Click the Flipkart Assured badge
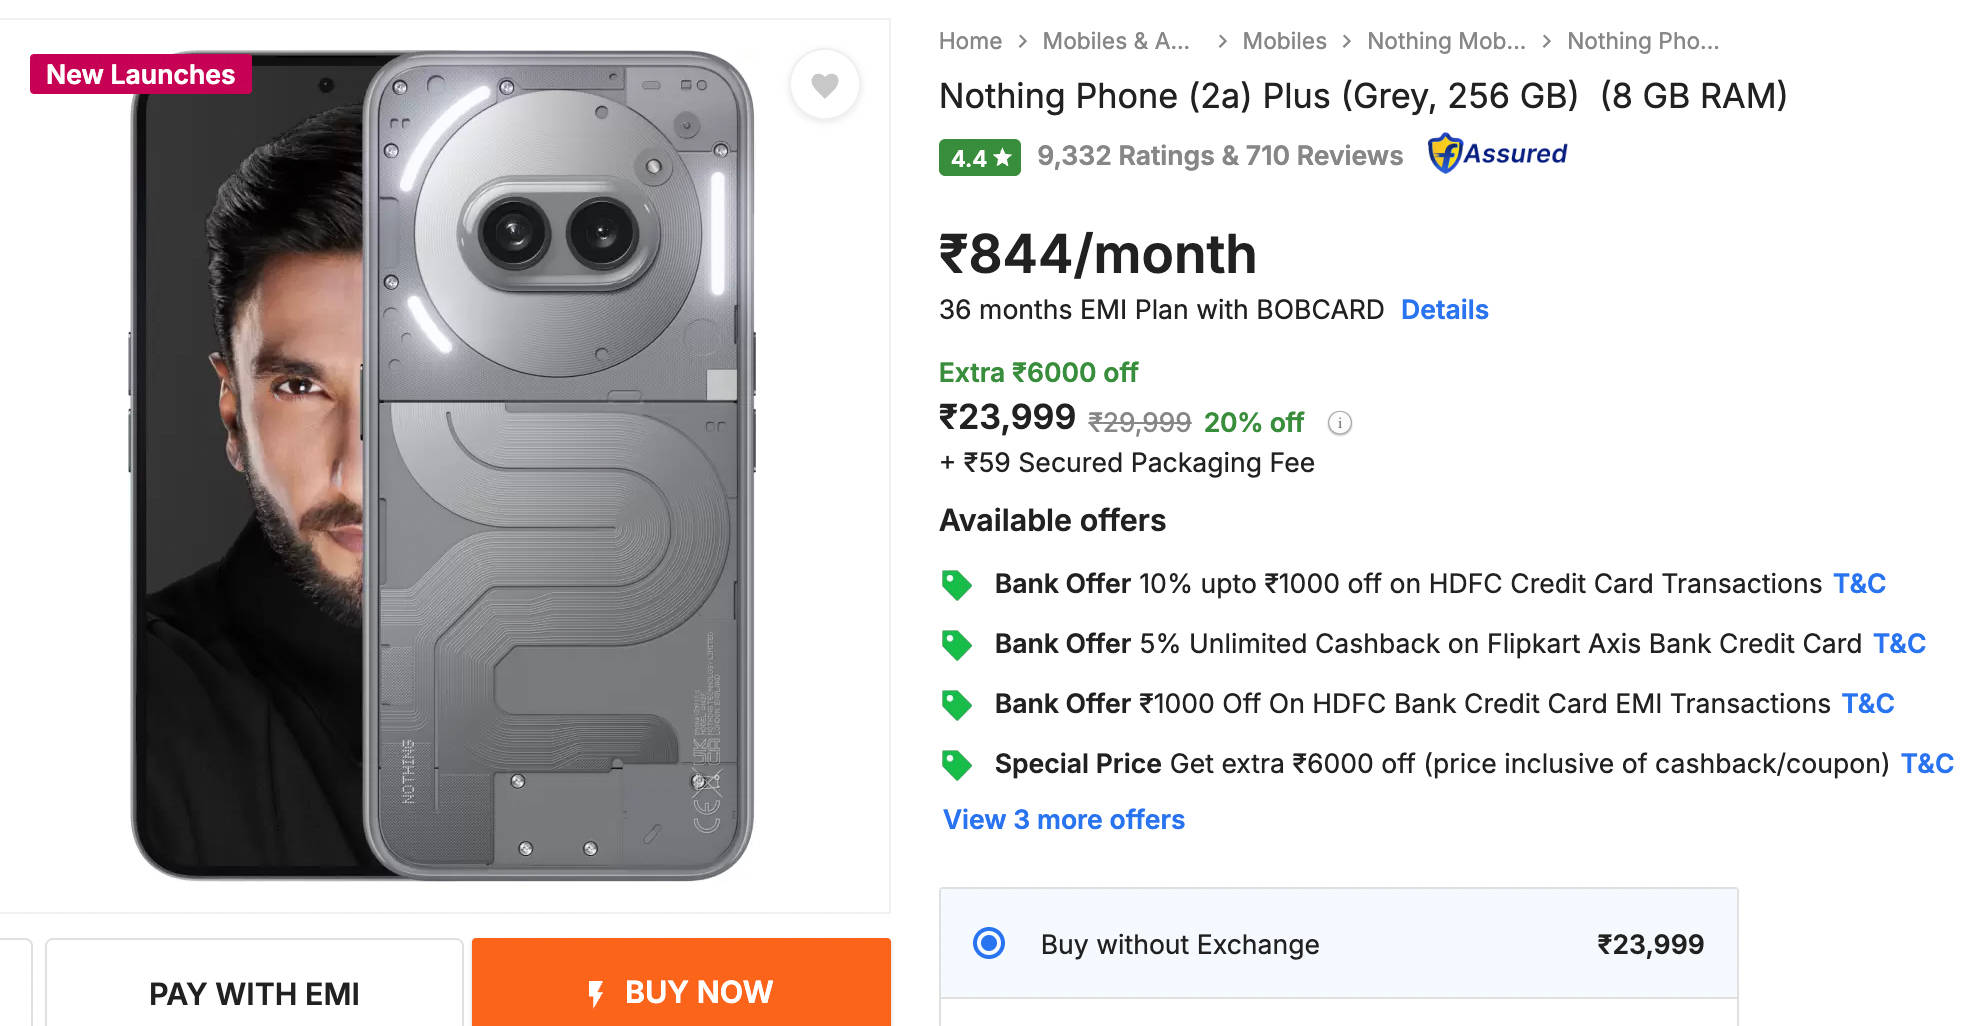This screenshot has width=1962, height=1026. pos(1497,154)
